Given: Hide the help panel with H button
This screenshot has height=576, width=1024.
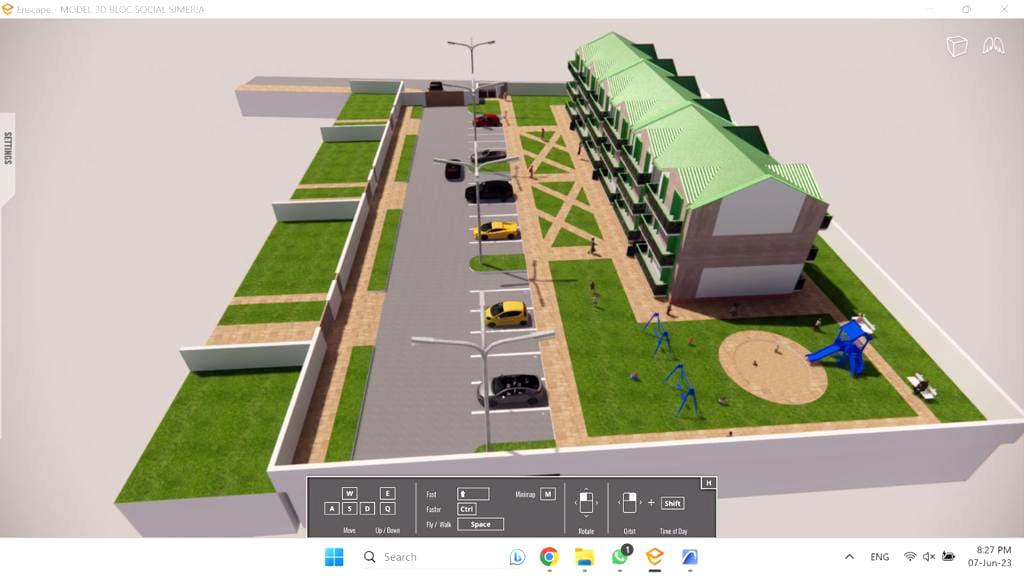Looking at the screenshot, I should coord(708,484).
